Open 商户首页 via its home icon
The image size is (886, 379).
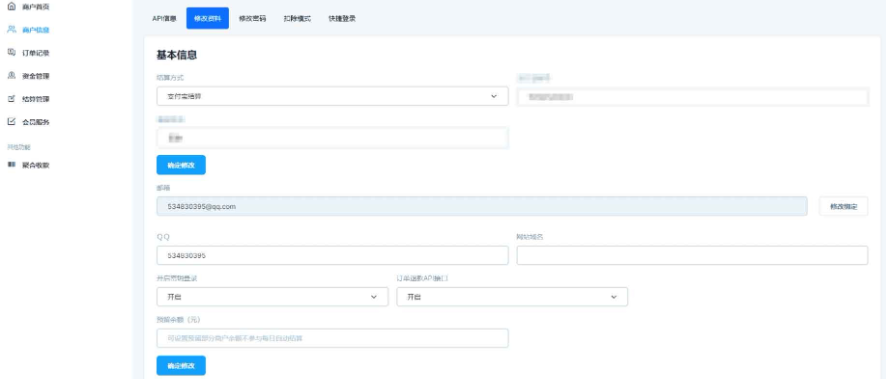pos(11,7)
